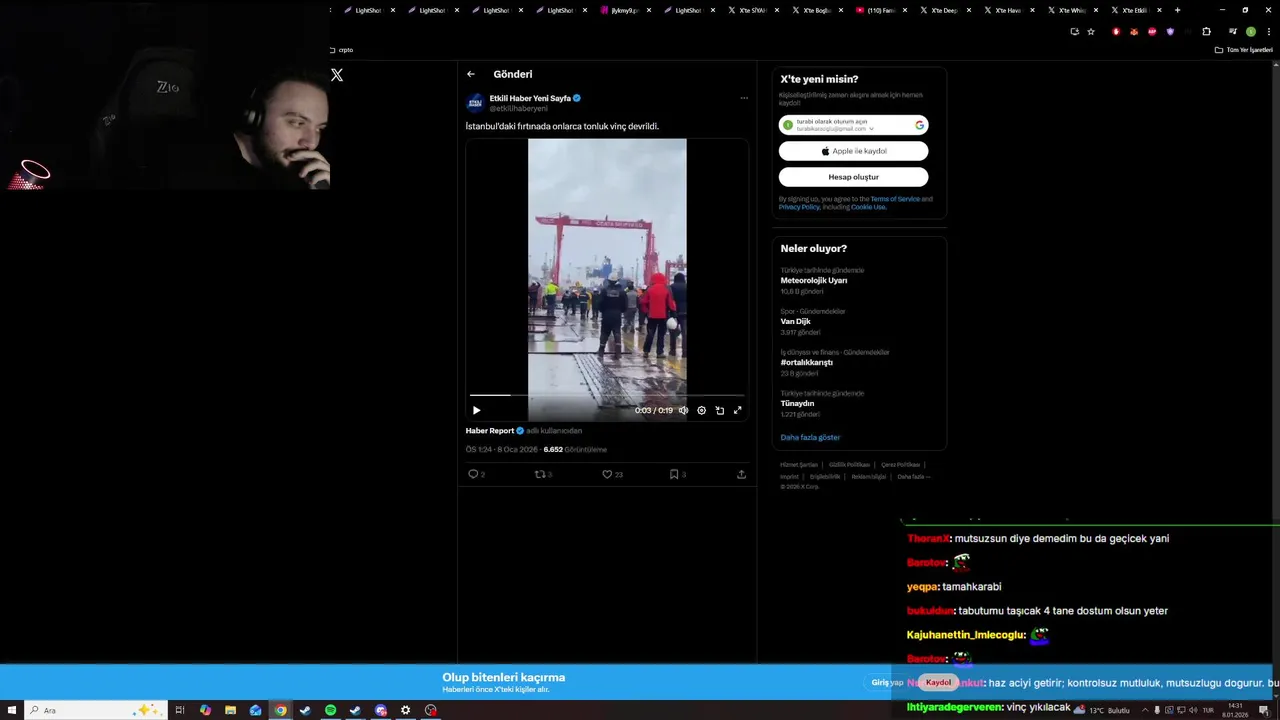Click Apple ile kaydol button
This screenshot has width=1280, height=720.
(x=853, y=151)
